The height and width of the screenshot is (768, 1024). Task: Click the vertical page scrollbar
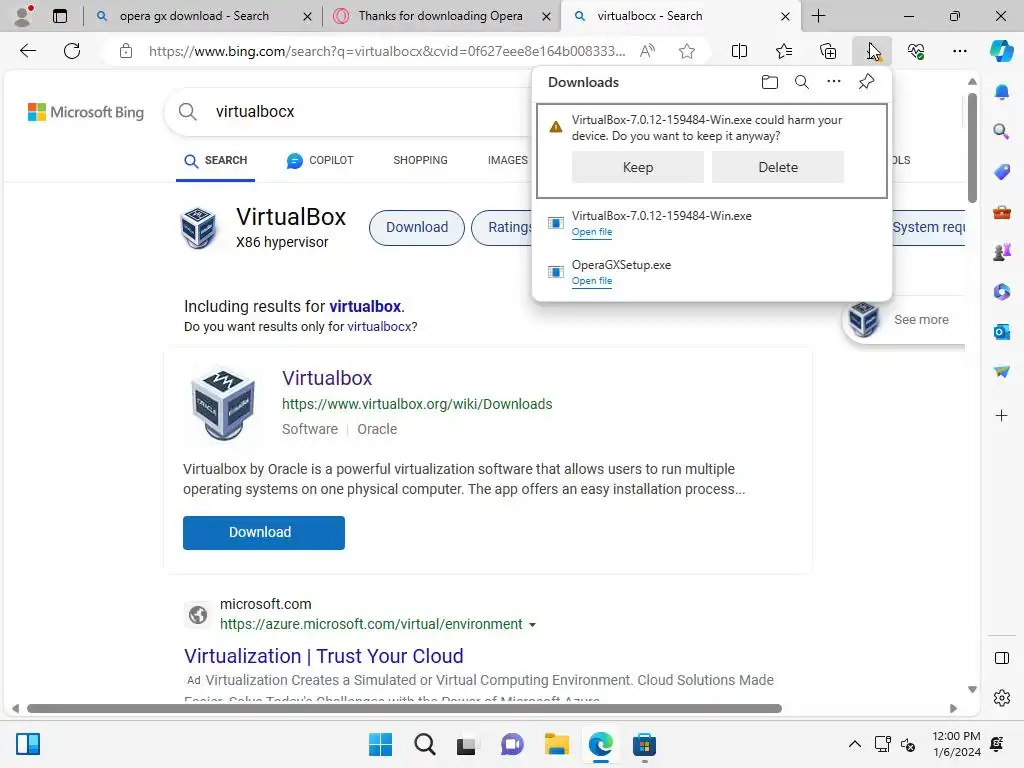tap(972, 148)
